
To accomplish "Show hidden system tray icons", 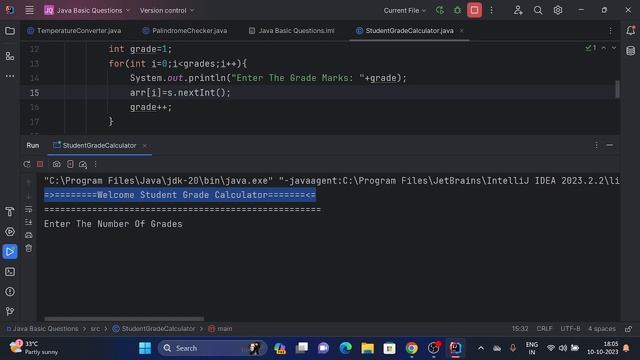I will 481,348.
